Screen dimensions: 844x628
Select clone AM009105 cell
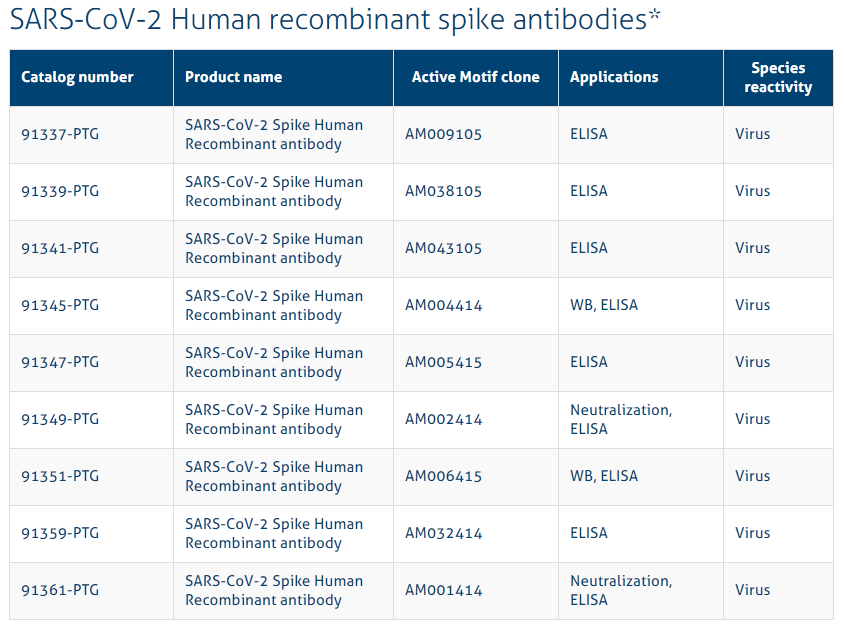point(444,134)
